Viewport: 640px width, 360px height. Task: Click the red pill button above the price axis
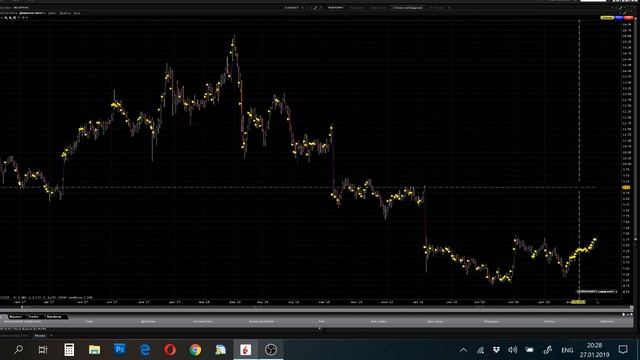(629, 18)
